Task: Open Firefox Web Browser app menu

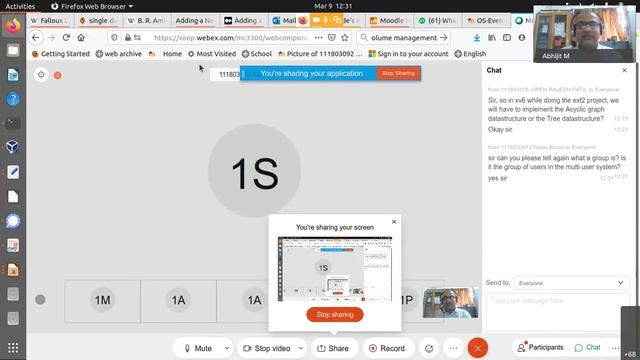Action: coord(92,6)
